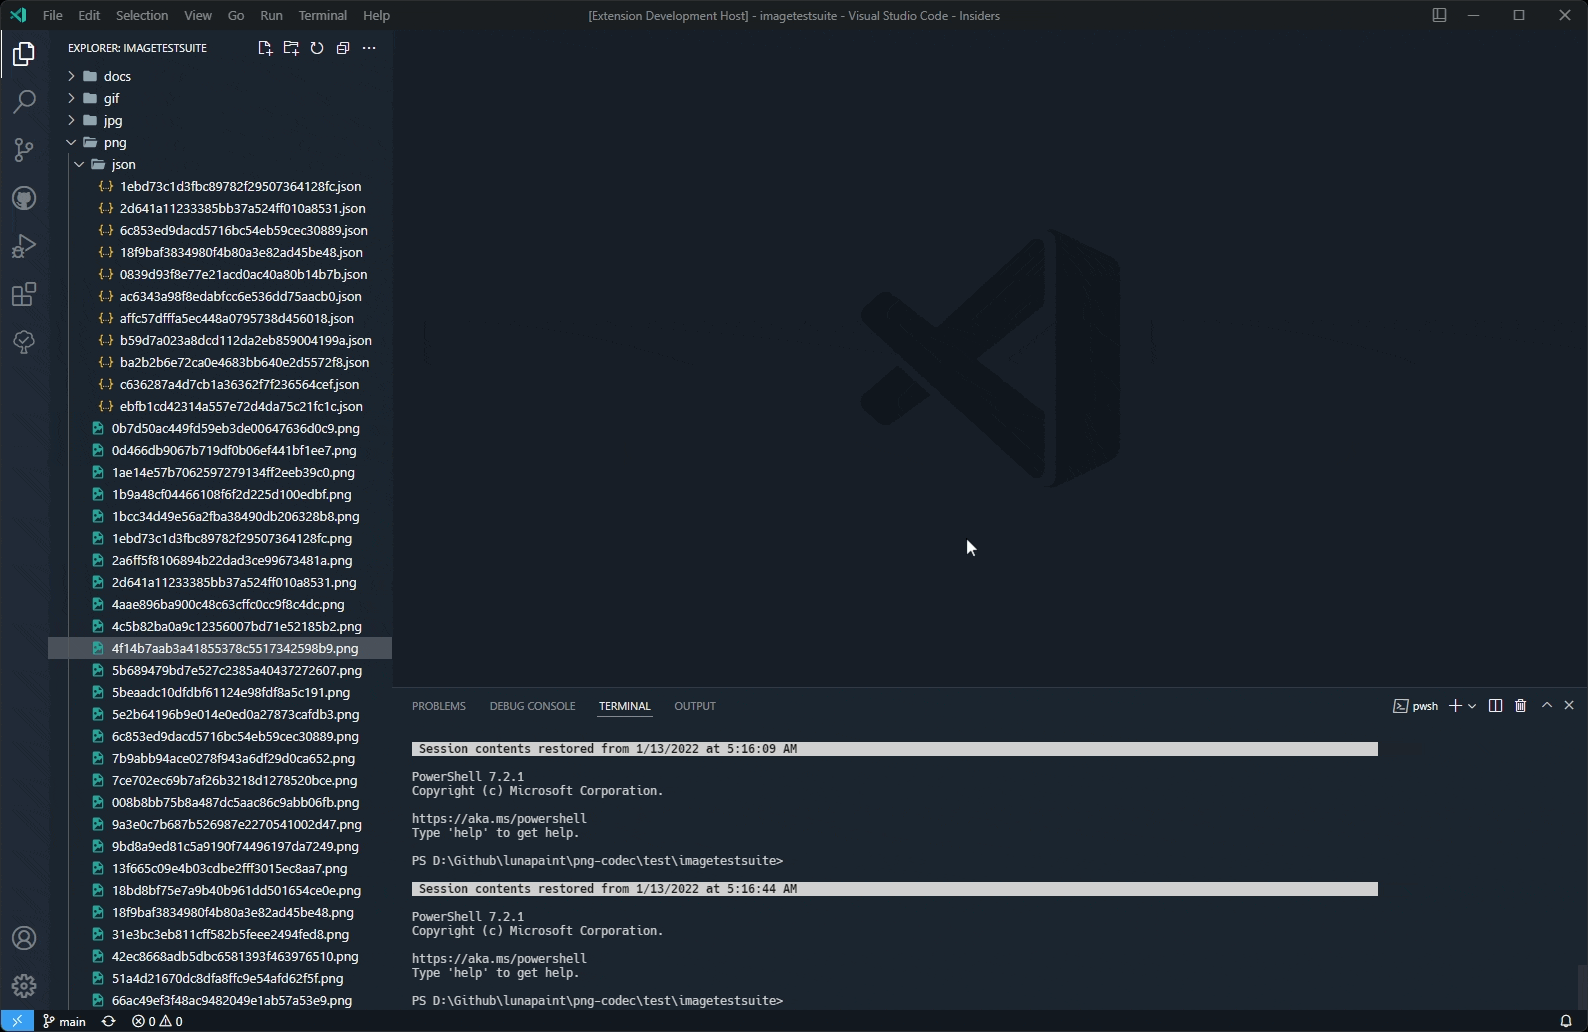Open the Terminal menu
Image resolution: width=1588 pixels, height=1032 pixels.
click(323, 15)
